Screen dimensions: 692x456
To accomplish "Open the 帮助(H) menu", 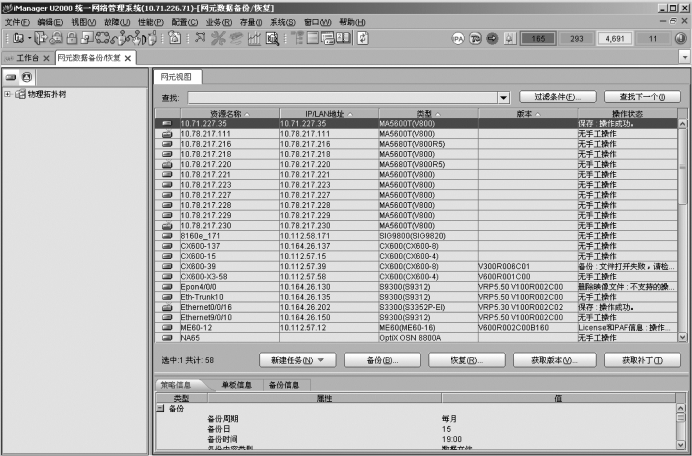I will [x=352, y=22].
